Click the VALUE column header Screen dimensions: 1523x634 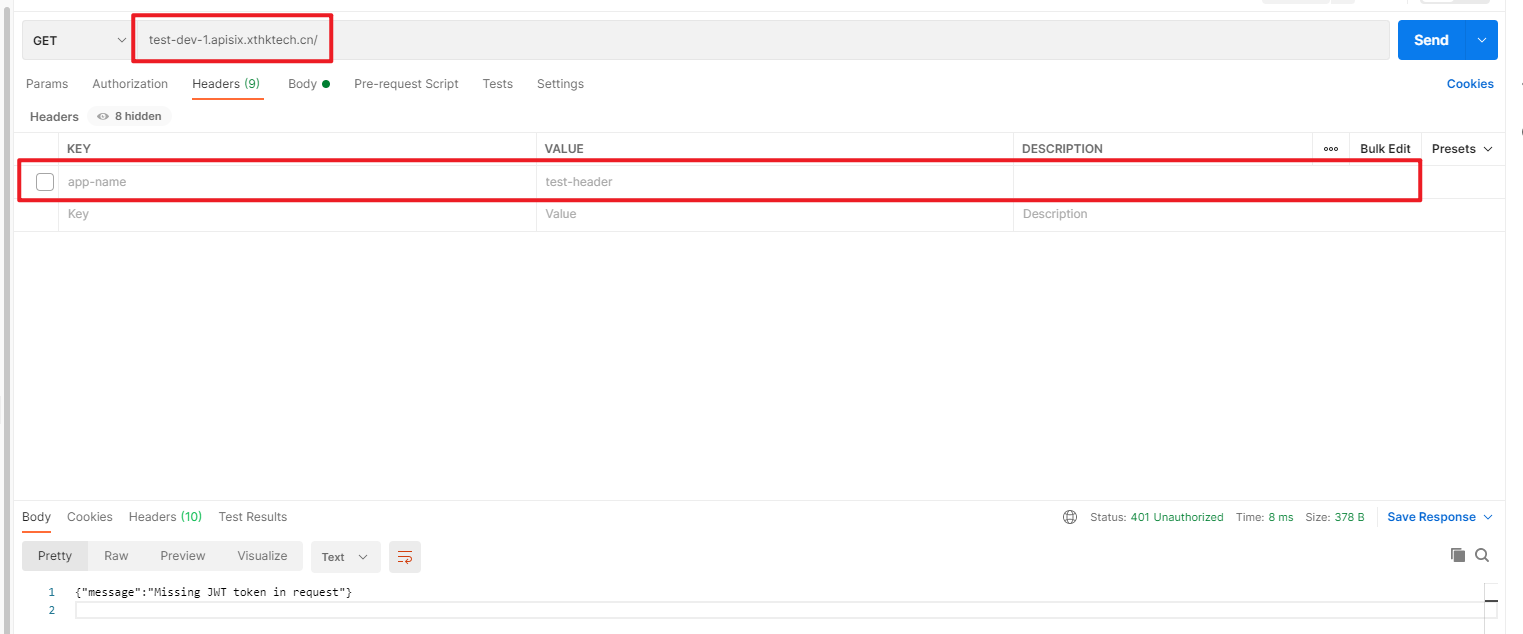564,148
